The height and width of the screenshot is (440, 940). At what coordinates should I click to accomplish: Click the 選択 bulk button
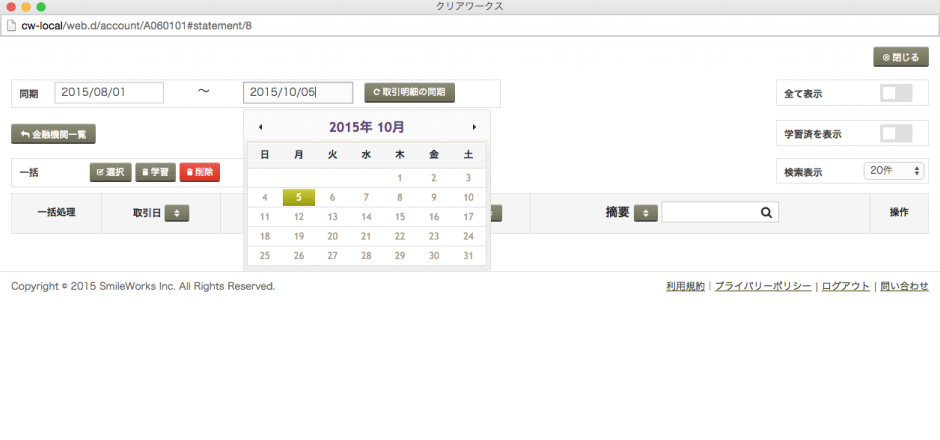pyautogui.click(x=110, y=172)
